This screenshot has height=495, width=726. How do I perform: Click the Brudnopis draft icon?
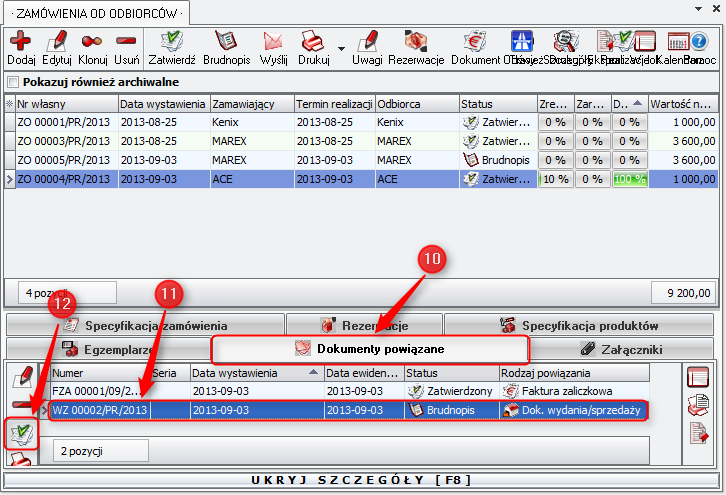click(226, 41)
